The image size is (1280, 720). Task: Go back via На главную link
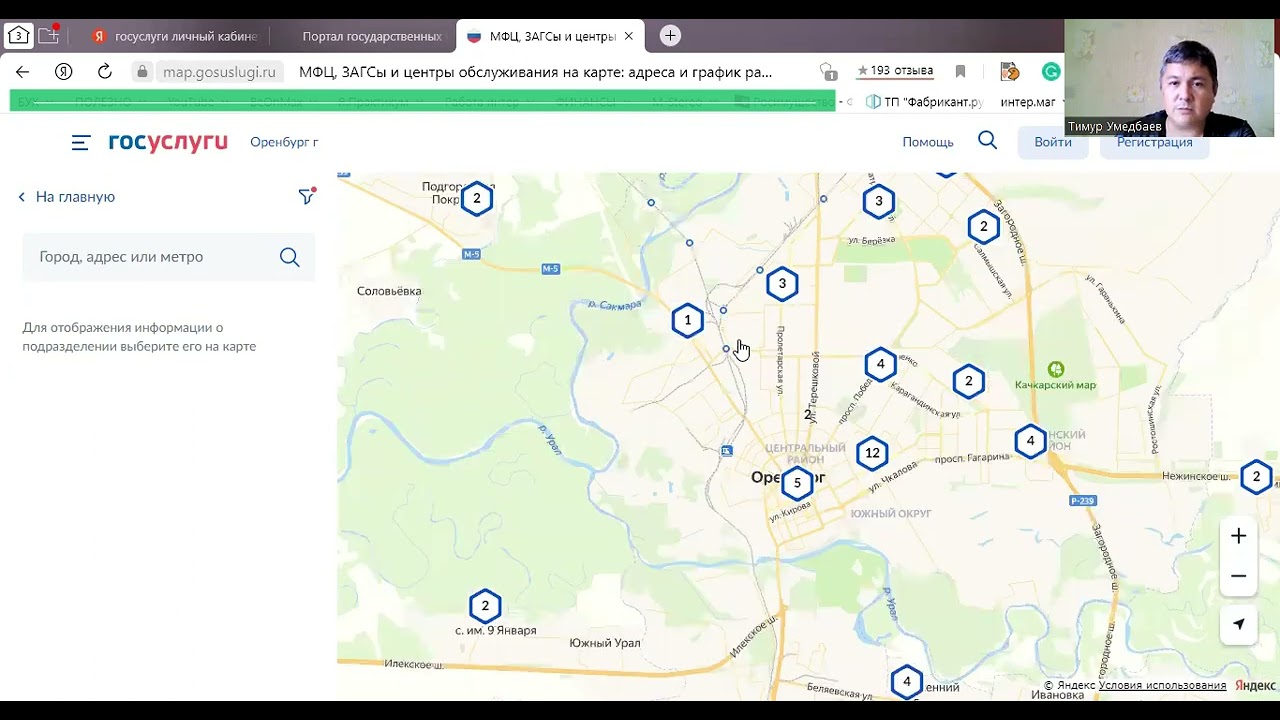coord(67,197)
